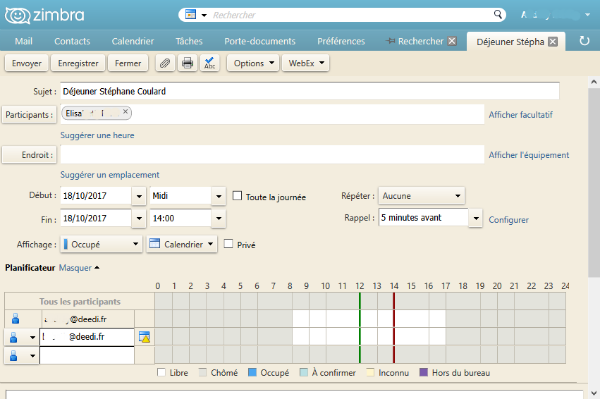Viewport: 600px width, 399px height.
Task: Click Suggérer une heure link
Action: (x=97, y=135)
